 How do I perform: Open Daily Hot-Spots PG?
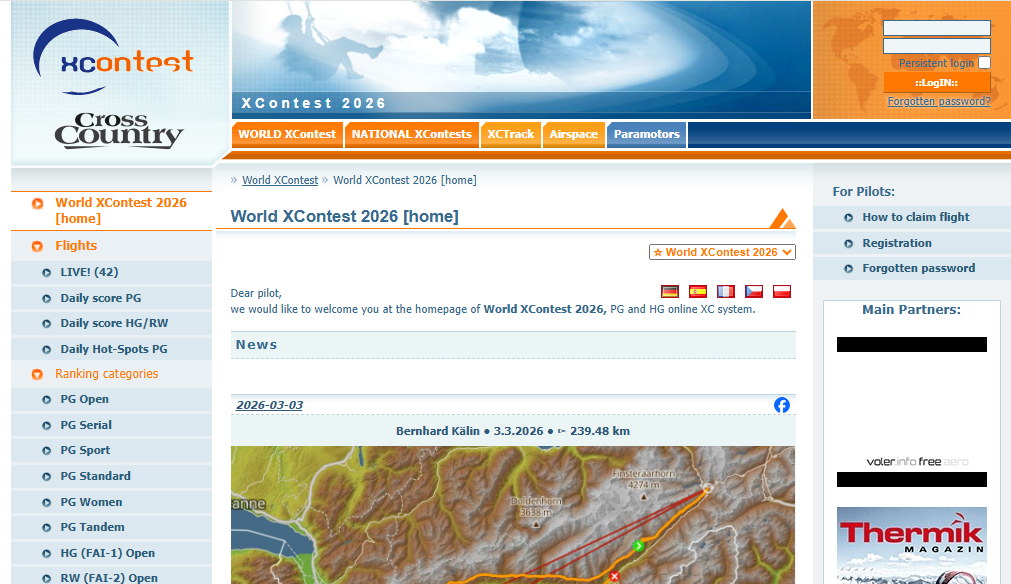pyautogui.click(x=112, y=349)
